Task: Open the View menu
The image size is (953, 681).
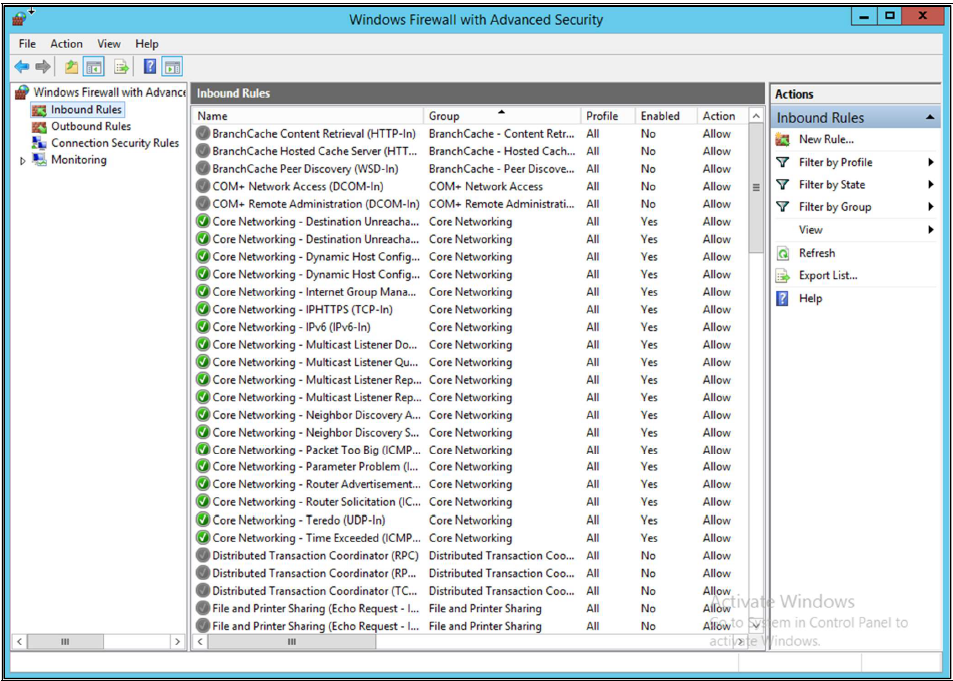Action: 109,44
